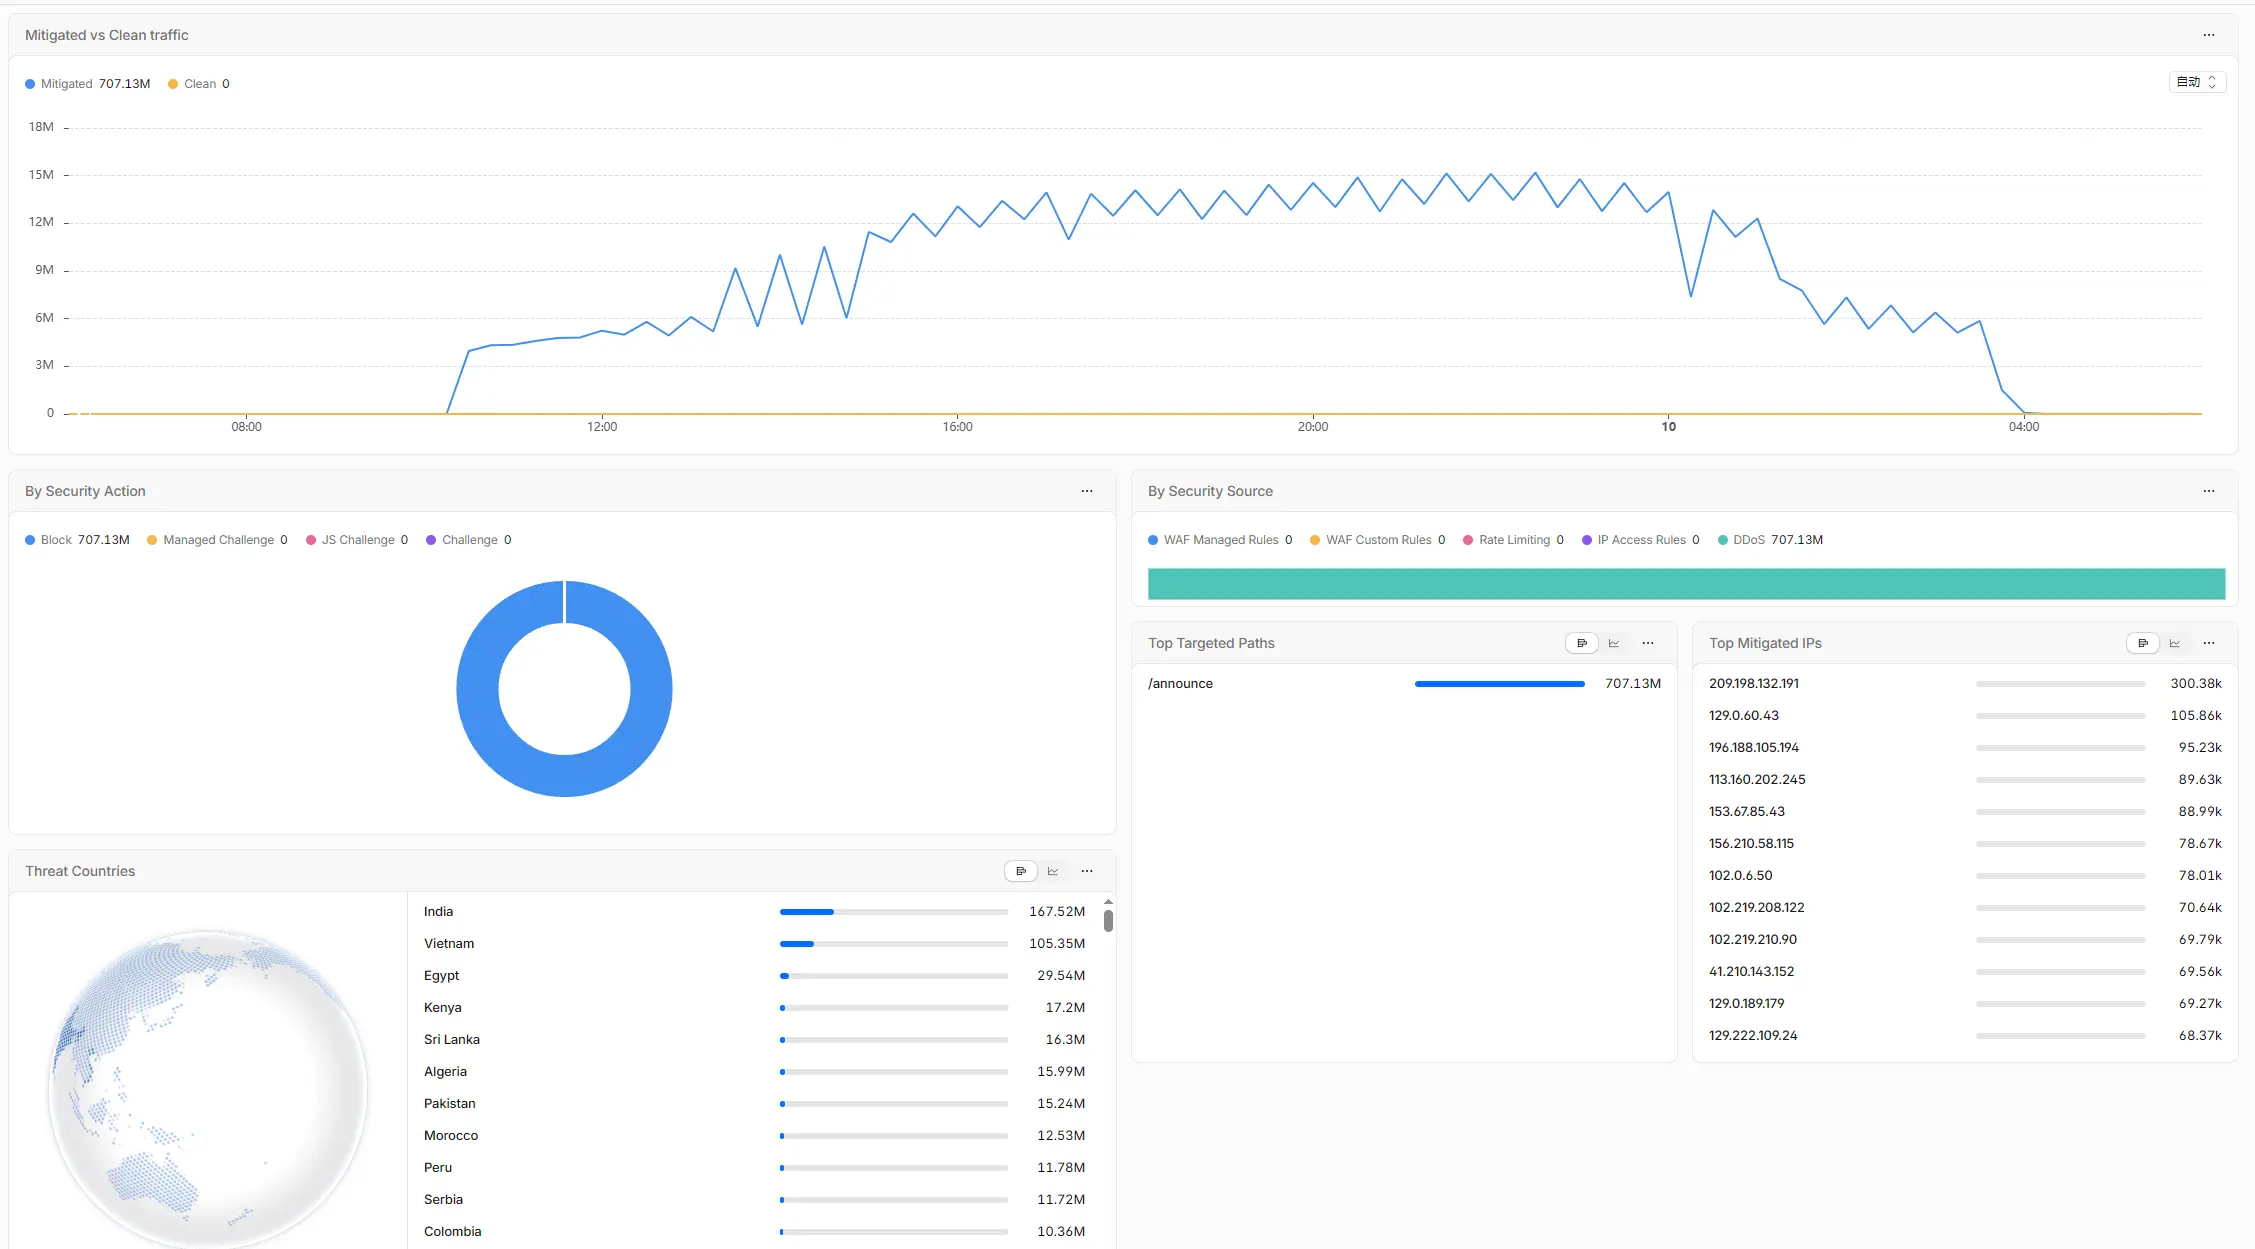
Task: Open Threat Countries panel options menu
Action: [x=1086, y=871]
